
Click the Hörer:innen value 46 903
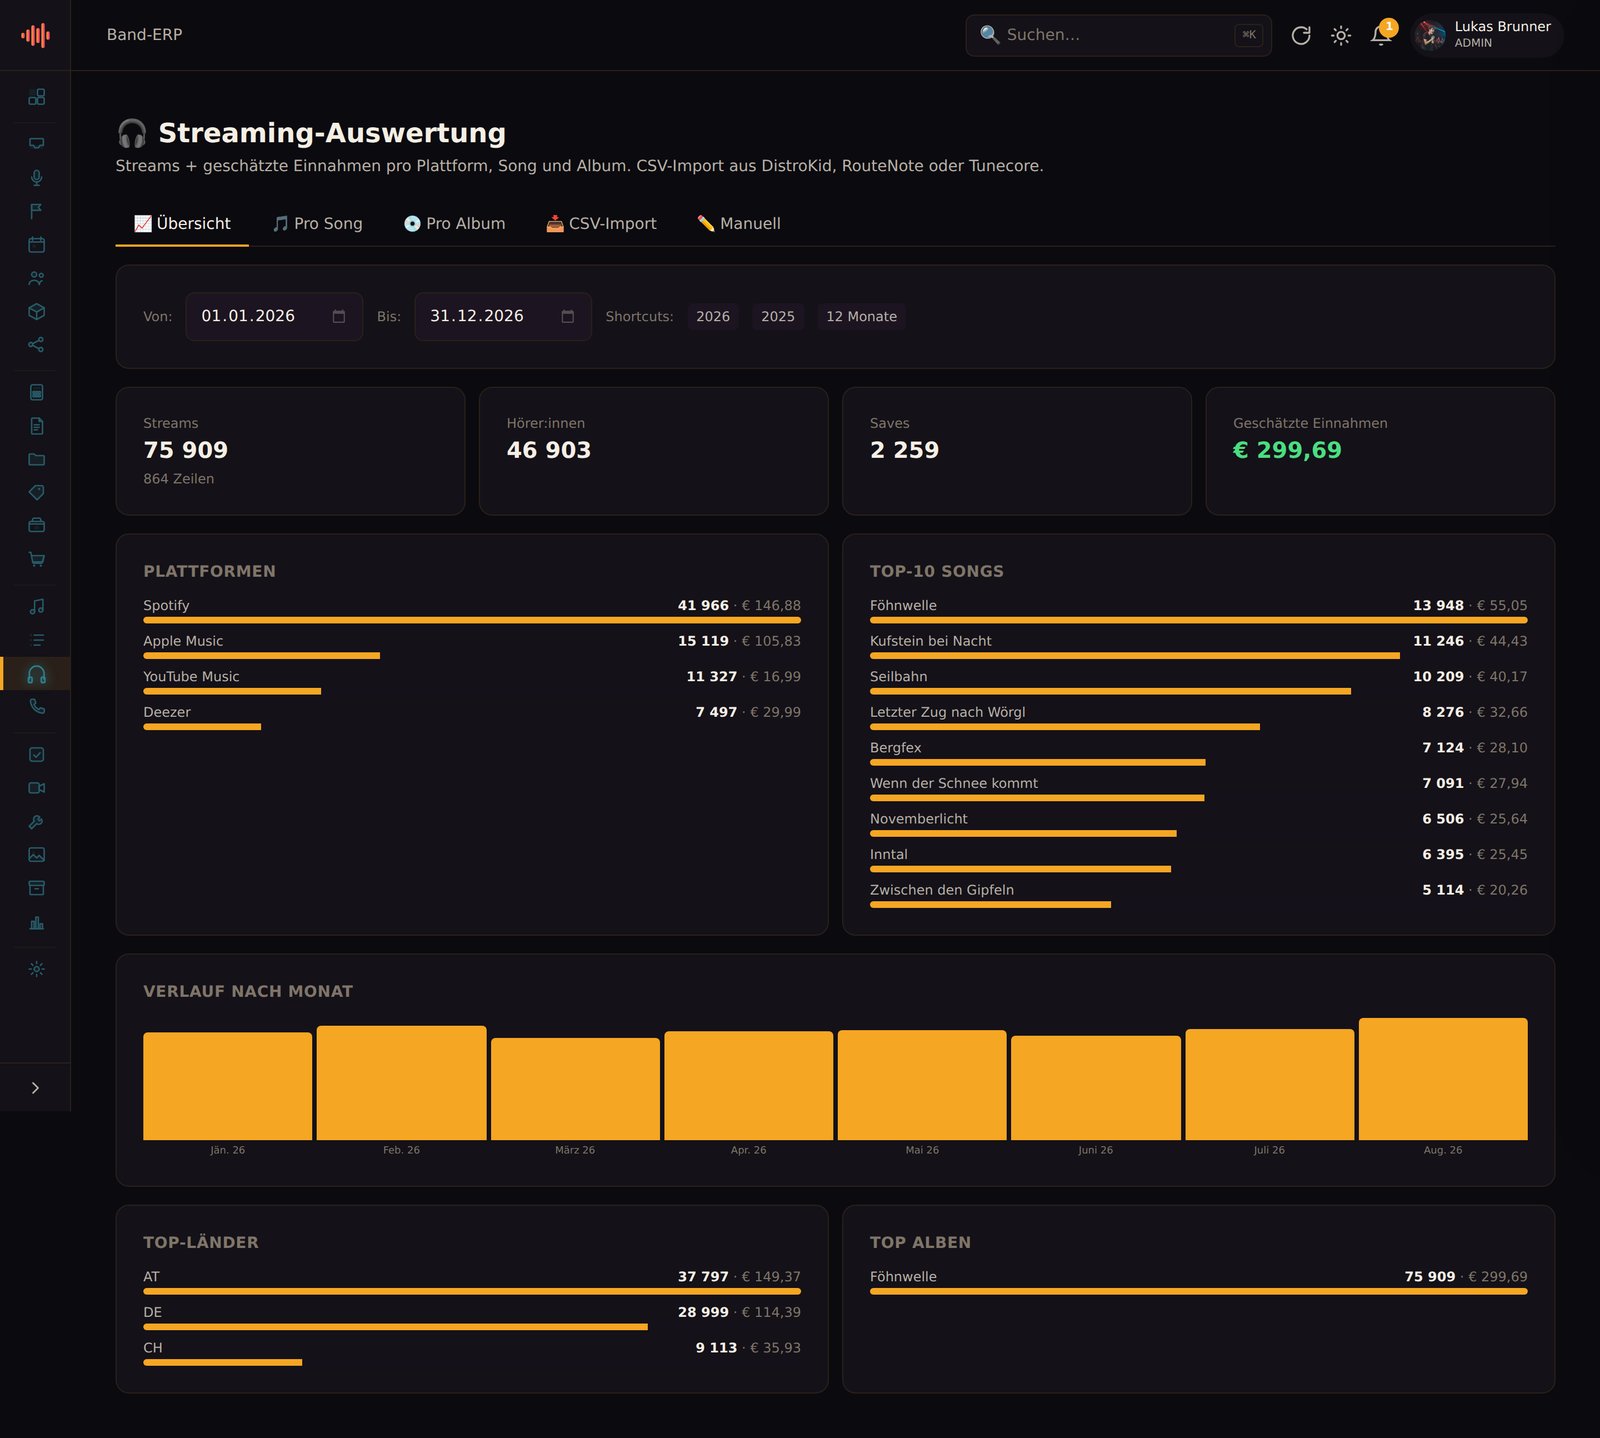549,450
